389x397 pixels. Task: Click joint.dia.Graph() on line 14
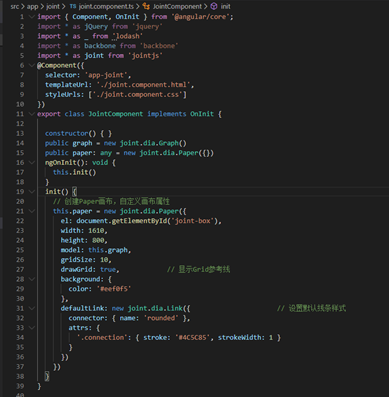(153, 143)
